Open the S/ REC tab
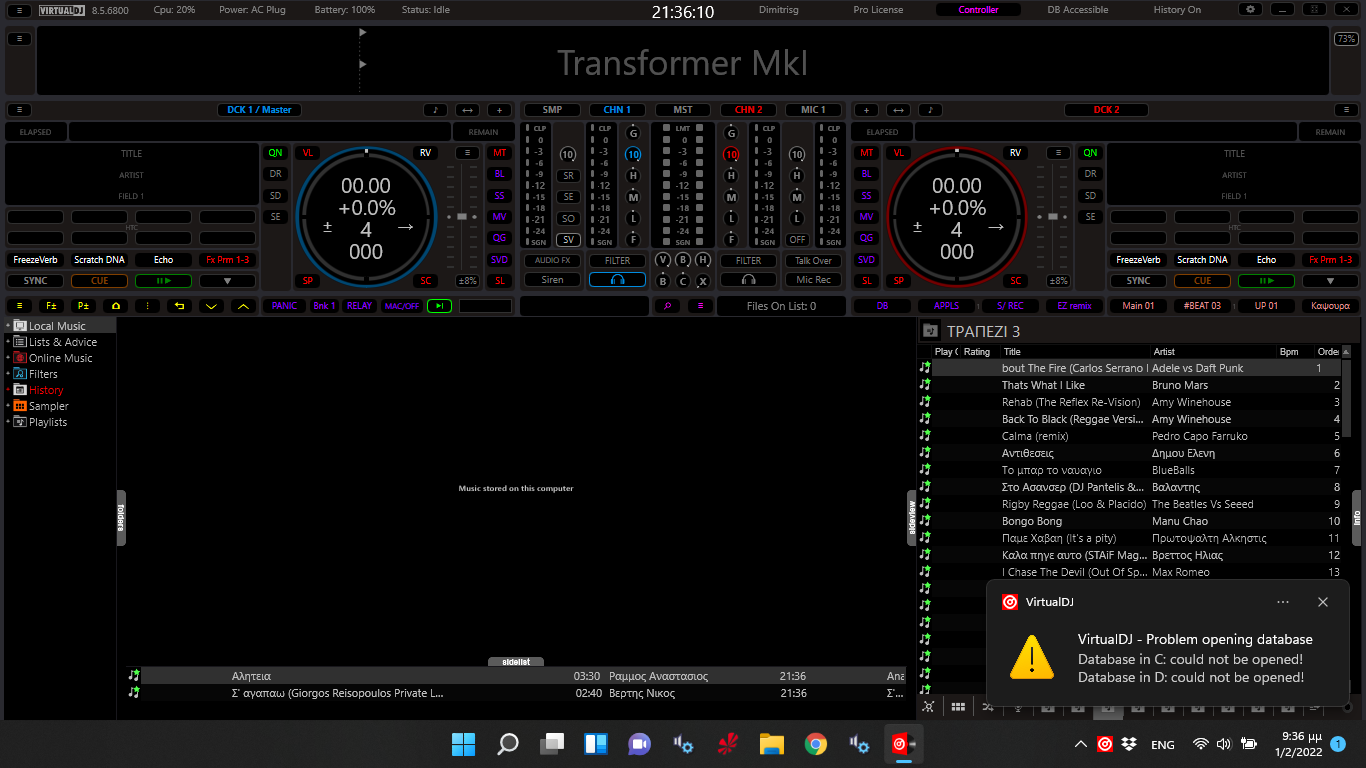The height and width of the screenshot is (768, 1366). click(x=1010, y=306)
